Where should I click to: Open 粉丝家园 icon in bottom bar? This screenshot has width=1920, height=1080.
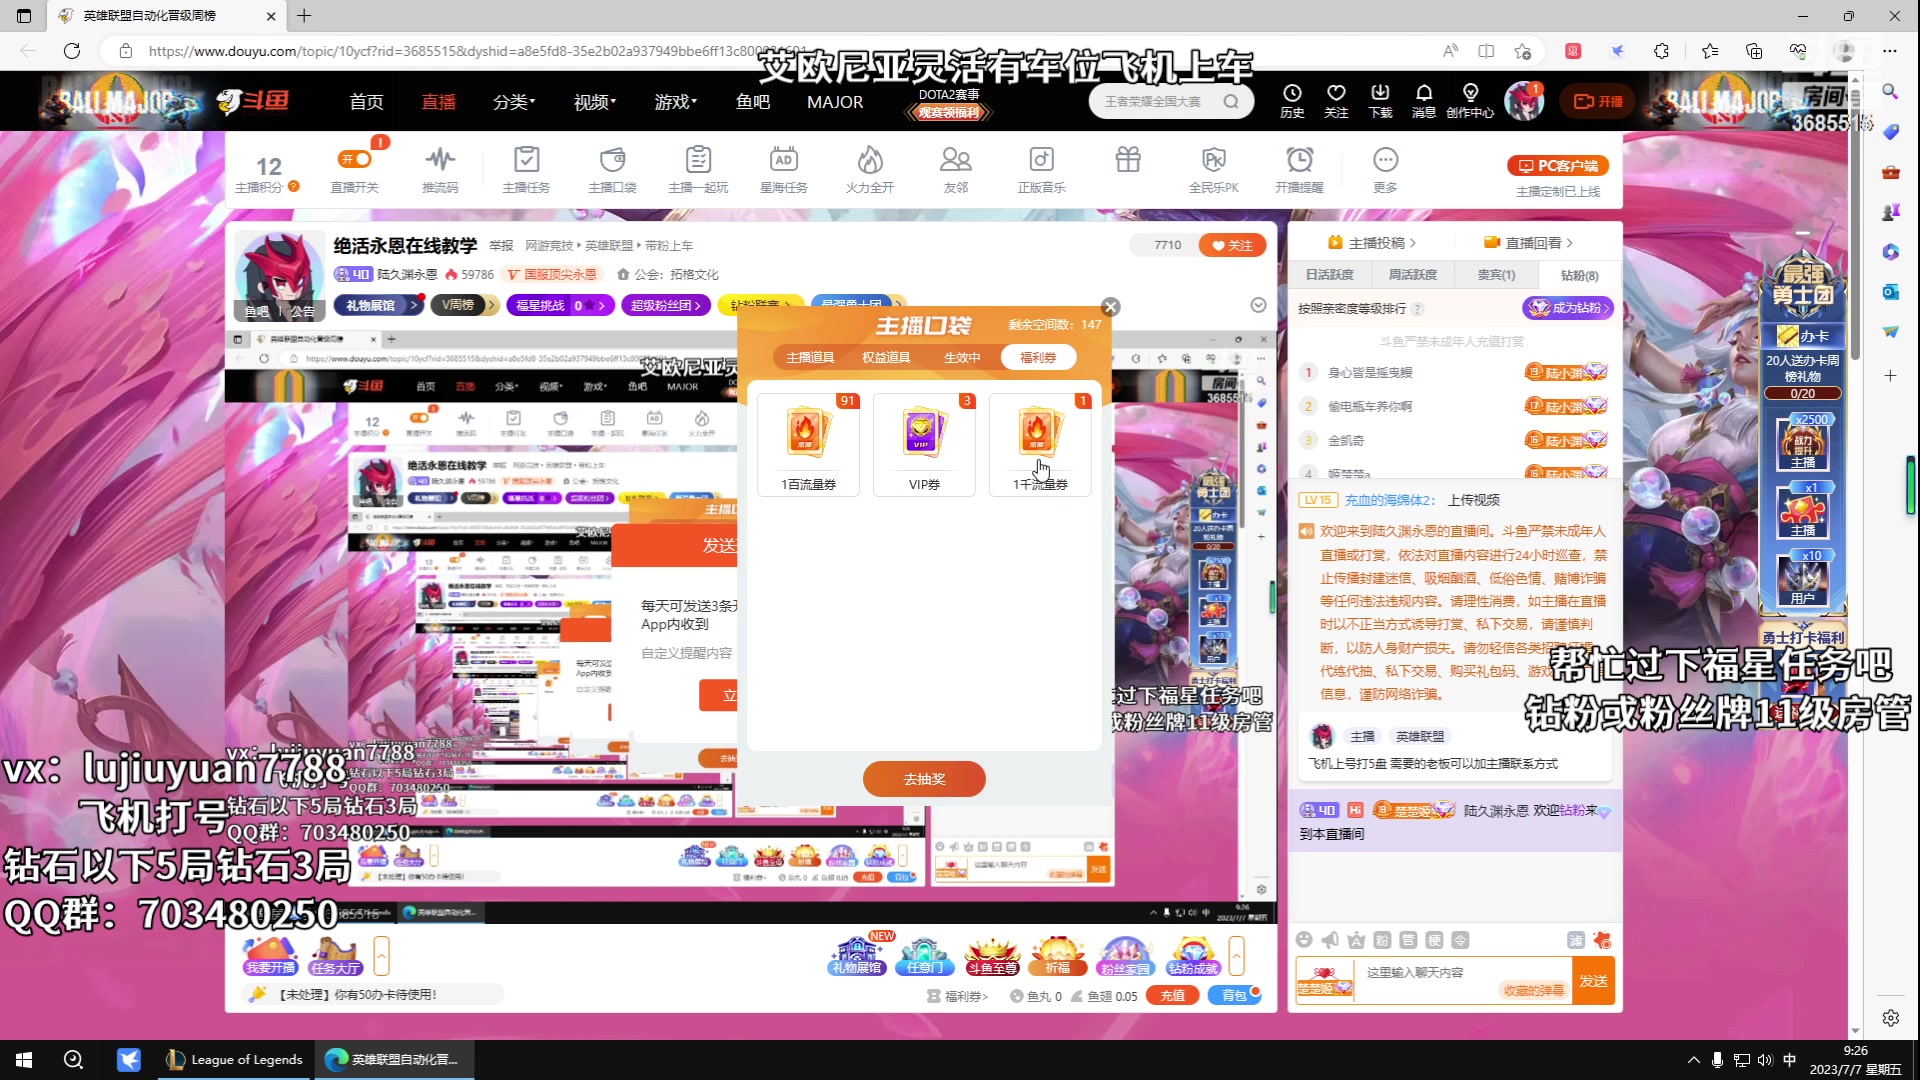point(1125,955)
